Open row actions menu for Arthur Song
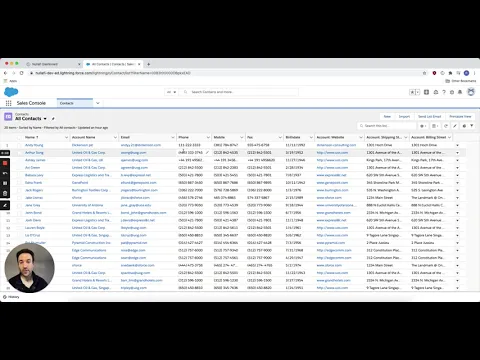This screenshot has width=480, height=360. click(x=457, y=153)
